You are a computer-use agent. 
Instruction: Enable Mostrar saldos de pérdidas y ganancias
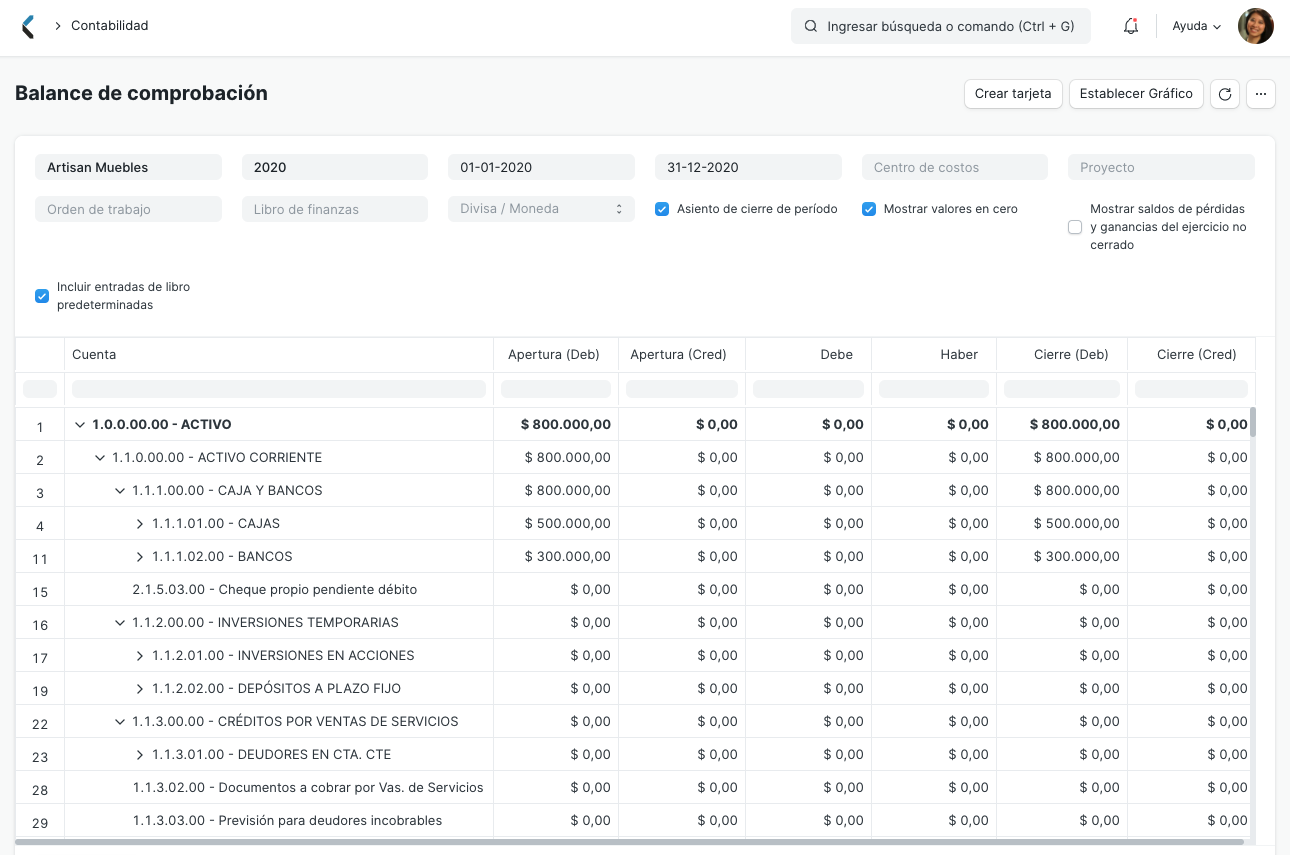pyautogui.click(x=1074, y=227)
